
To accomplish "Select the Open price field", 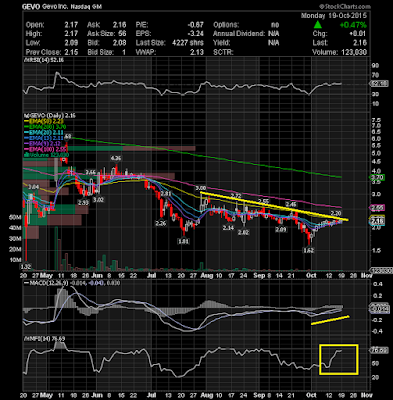I will coord(52,25).
